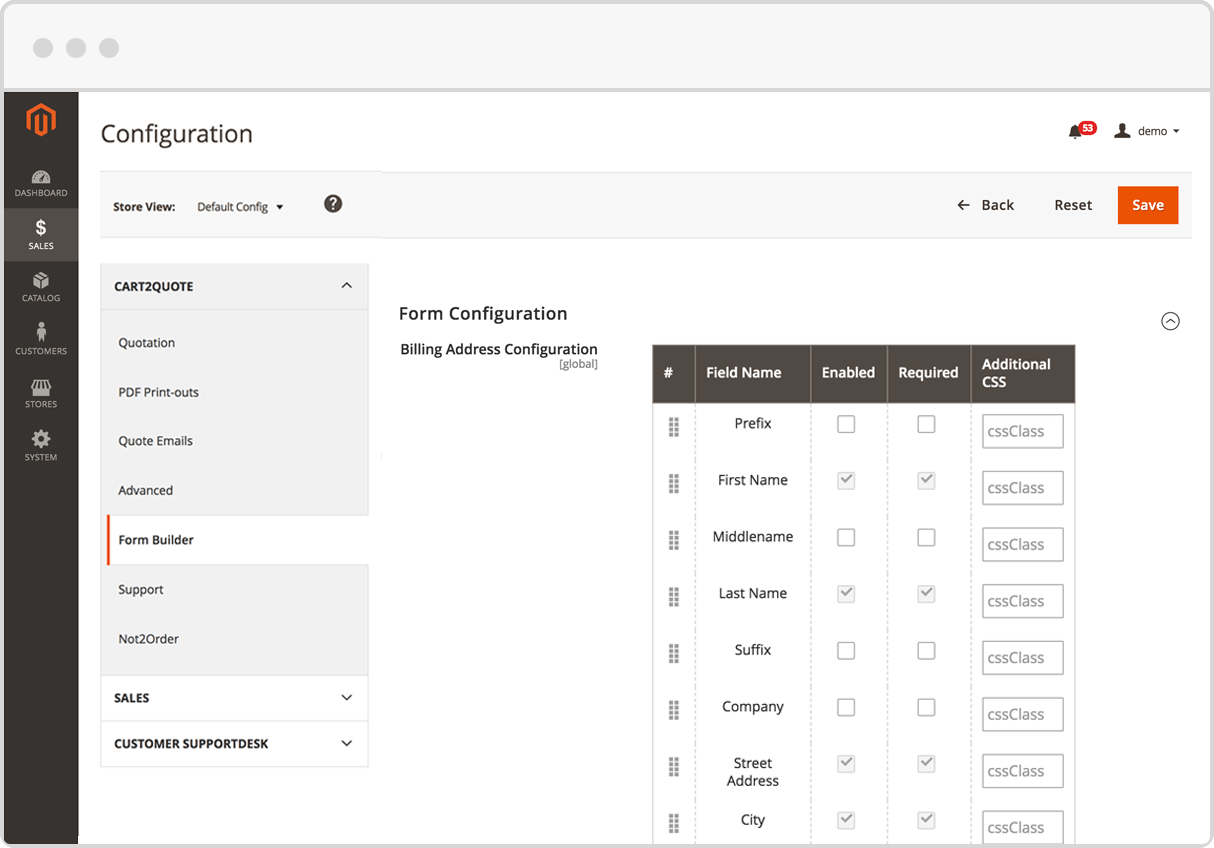Viewport: 1214px width, 848px height.
Task: Click the demo user avatar icon
Action: click(x=1122, y=131)
